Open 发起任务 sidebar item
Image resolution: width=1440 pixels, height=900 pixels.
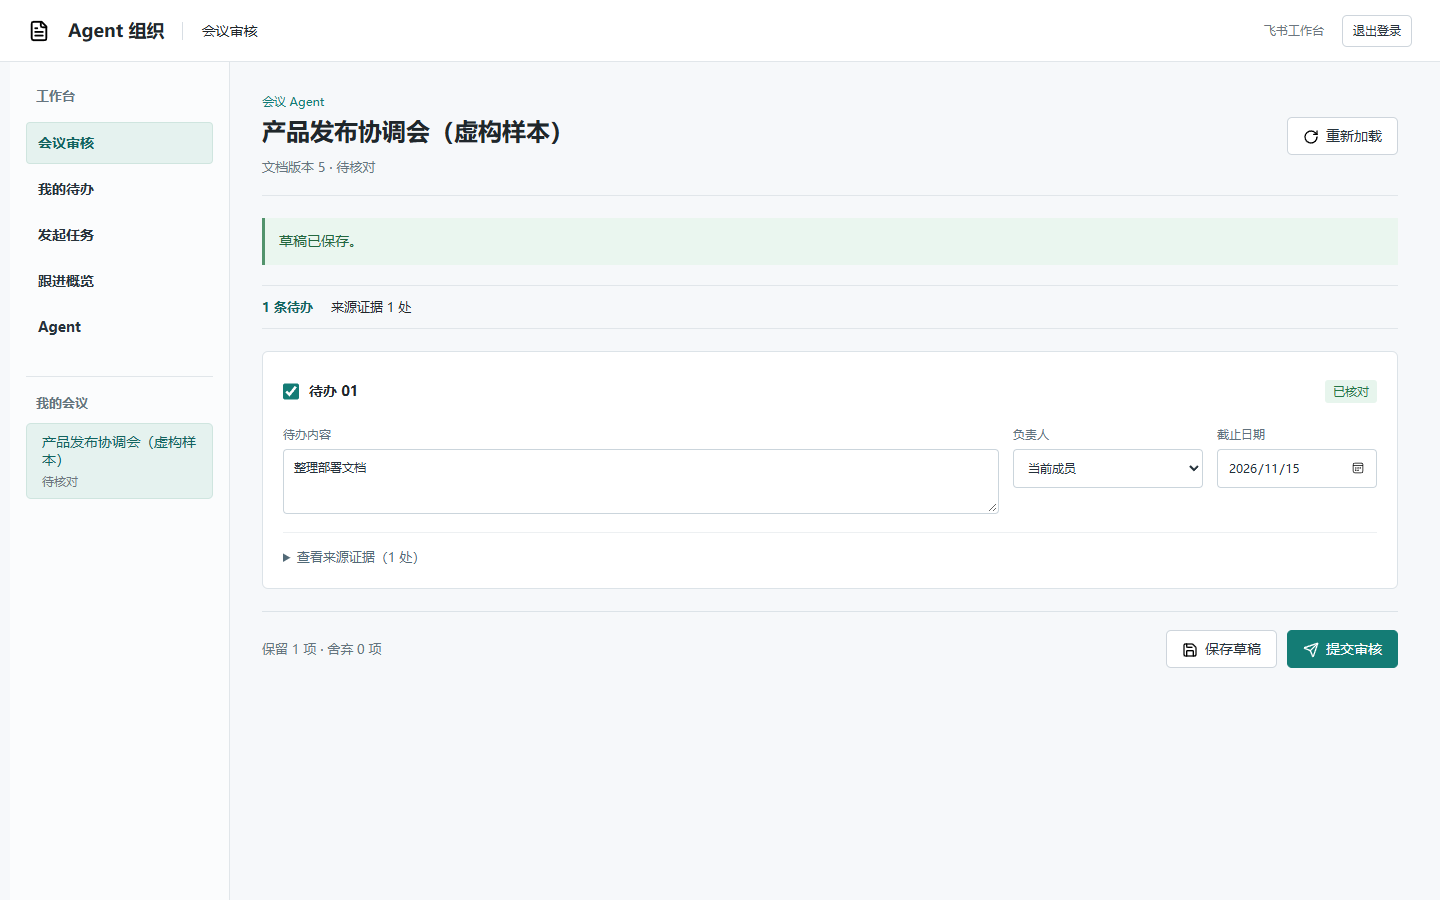[119, 235]
